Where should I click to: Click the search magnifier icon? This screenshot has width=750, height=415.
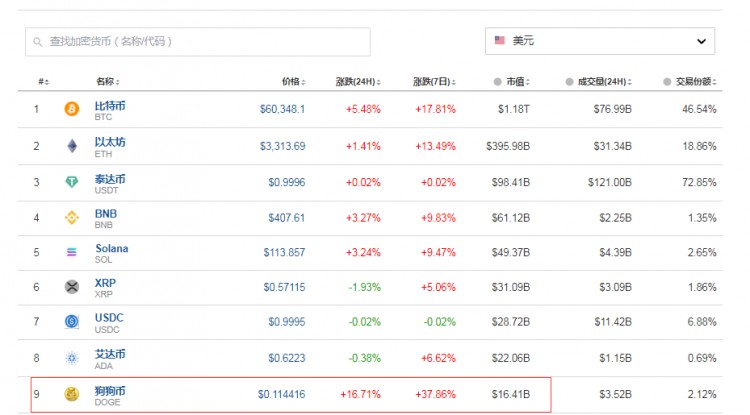(37, 42)
